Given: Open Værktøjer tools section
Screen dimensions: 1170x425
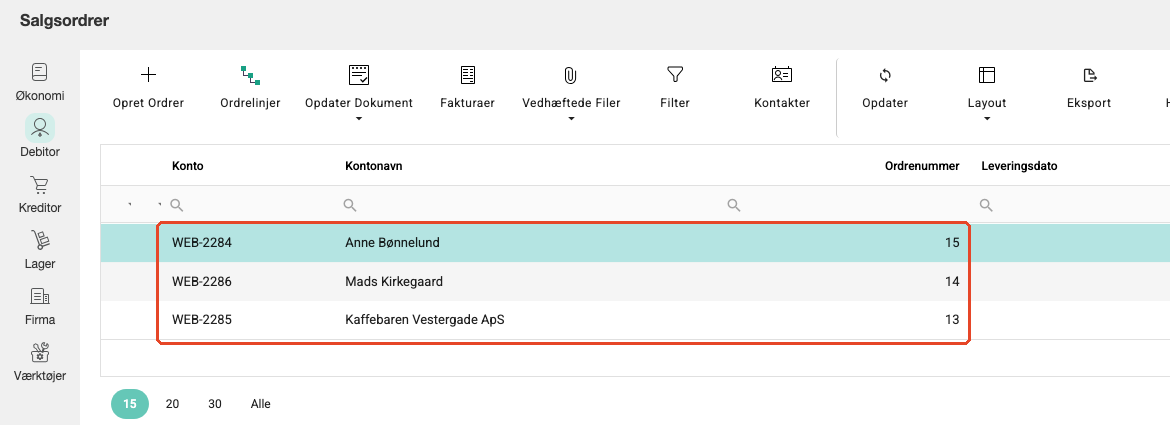Looking at the screenshot, I should click(x=40, y=362).
